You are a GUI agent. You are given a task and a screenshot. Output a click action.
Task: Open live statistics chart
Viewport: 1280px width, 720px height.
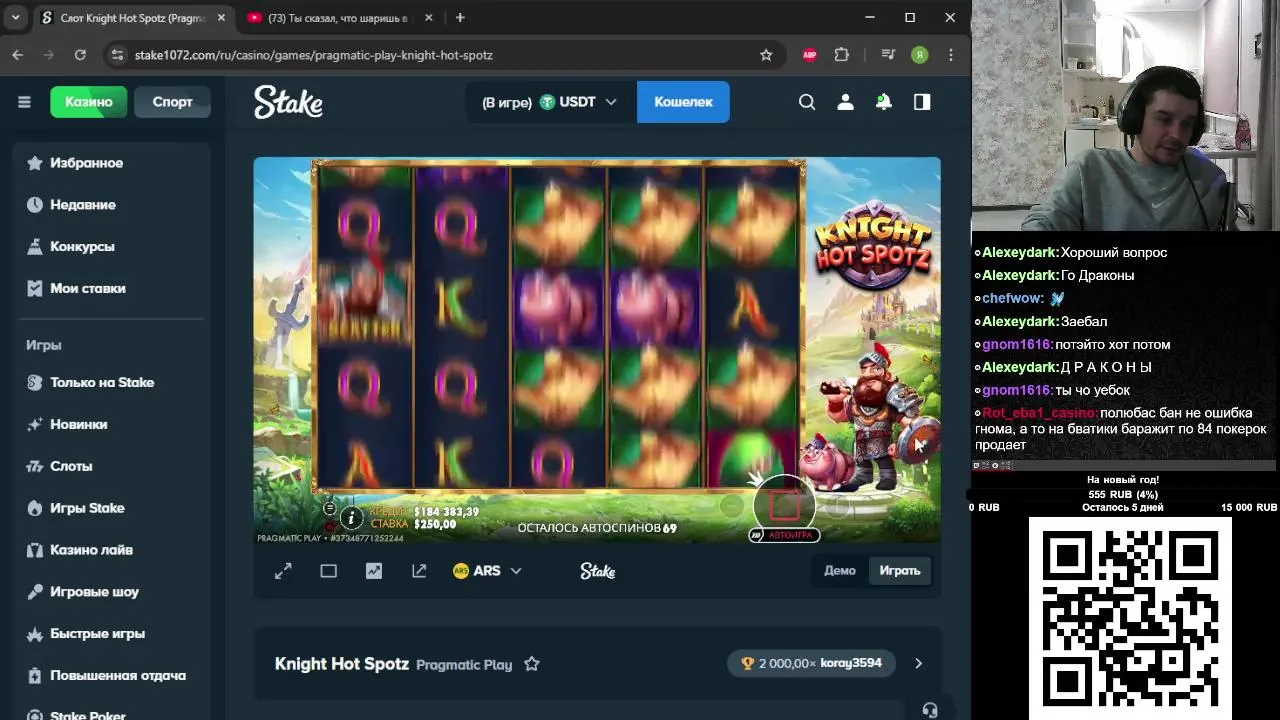373,571
